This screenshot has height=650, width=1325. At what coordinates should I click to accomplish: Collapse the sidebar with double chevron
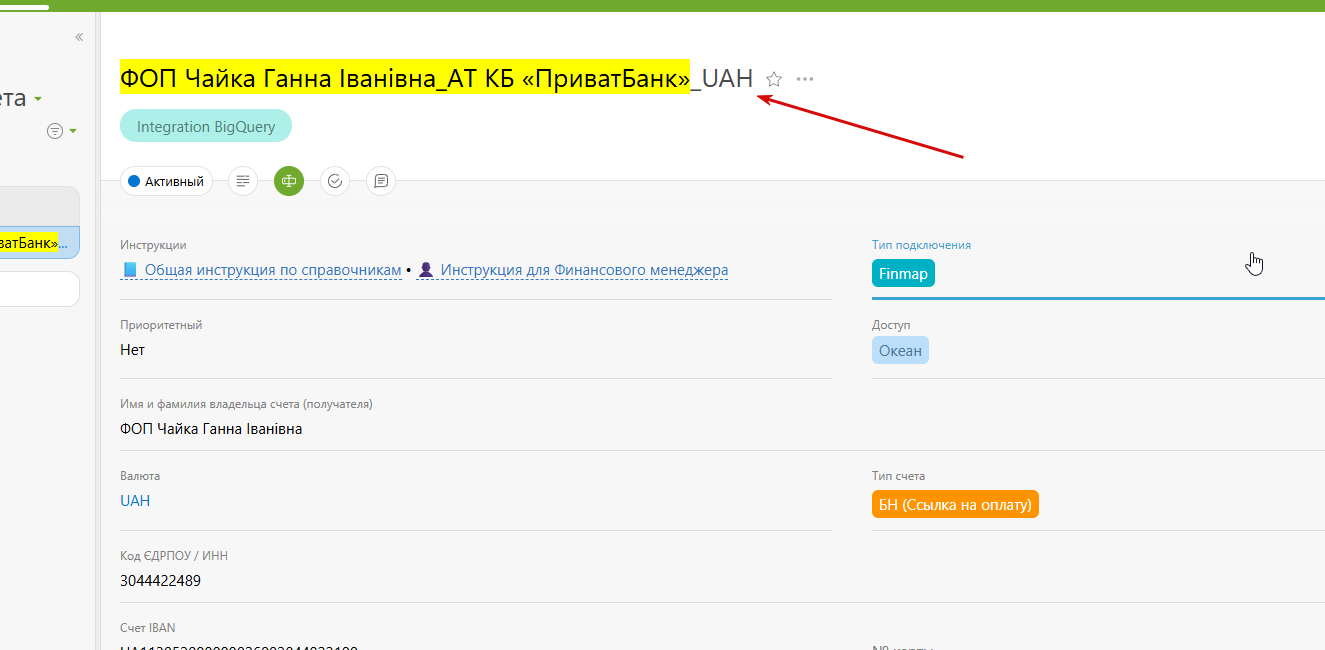[79, 37]
